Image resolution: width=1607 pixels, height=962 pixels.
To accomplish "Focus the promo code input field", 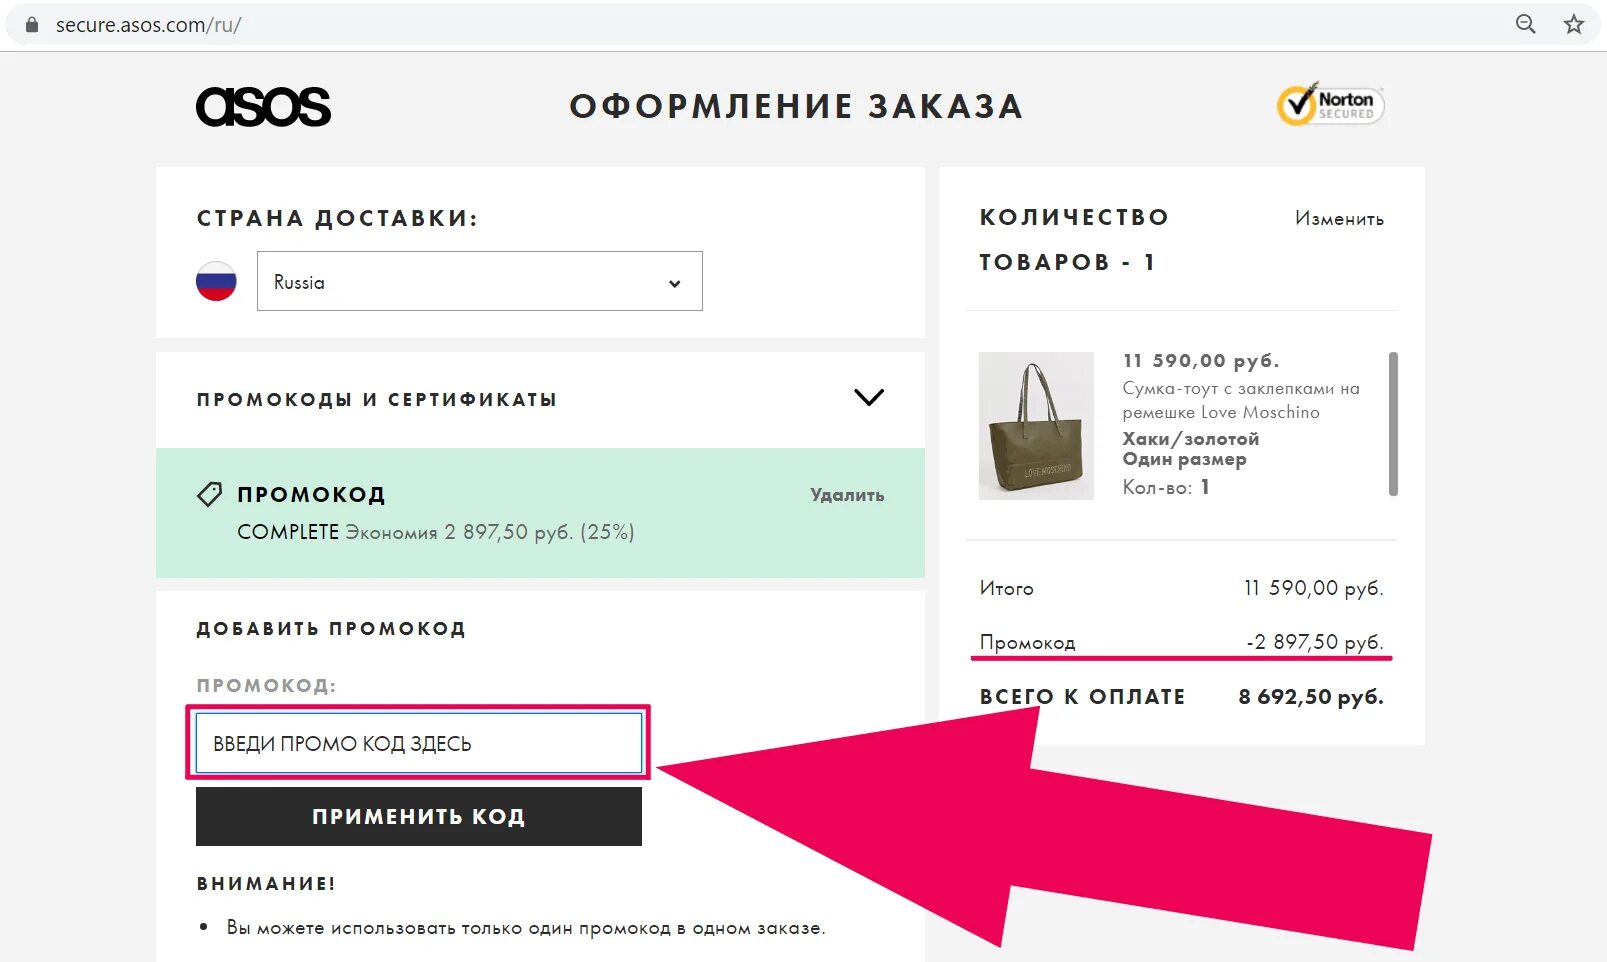I will pyautogui.click(x=418, y=743).
